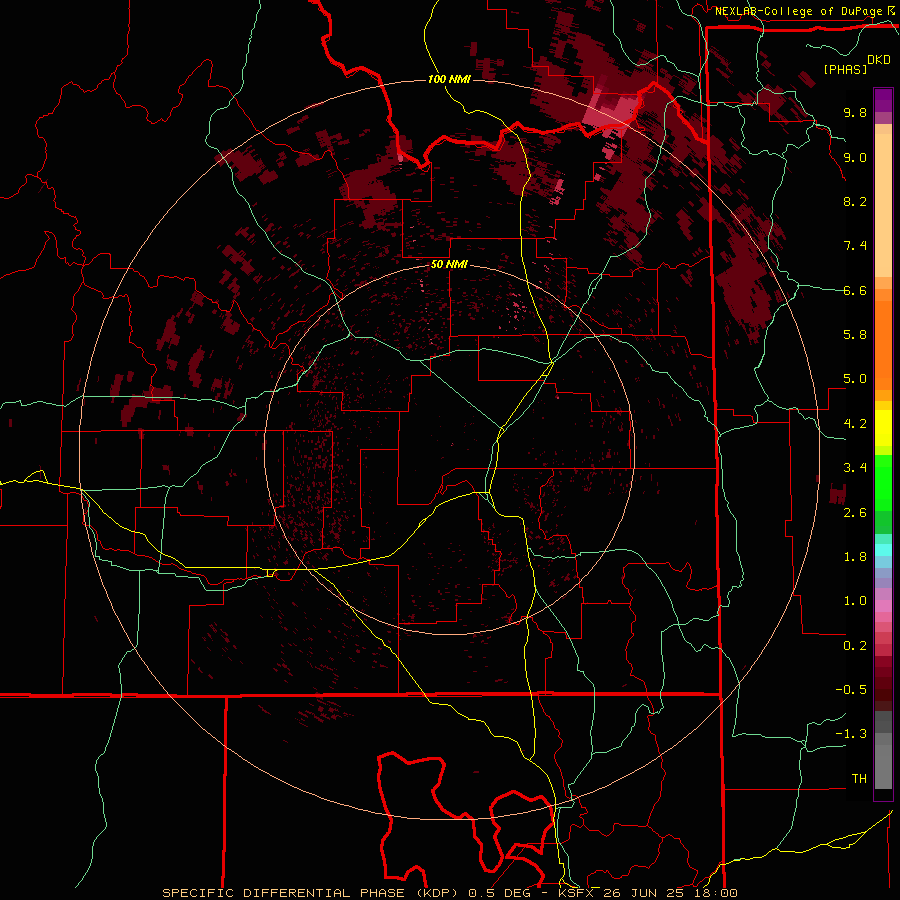Click the TH threshold label

coord(859,779)
